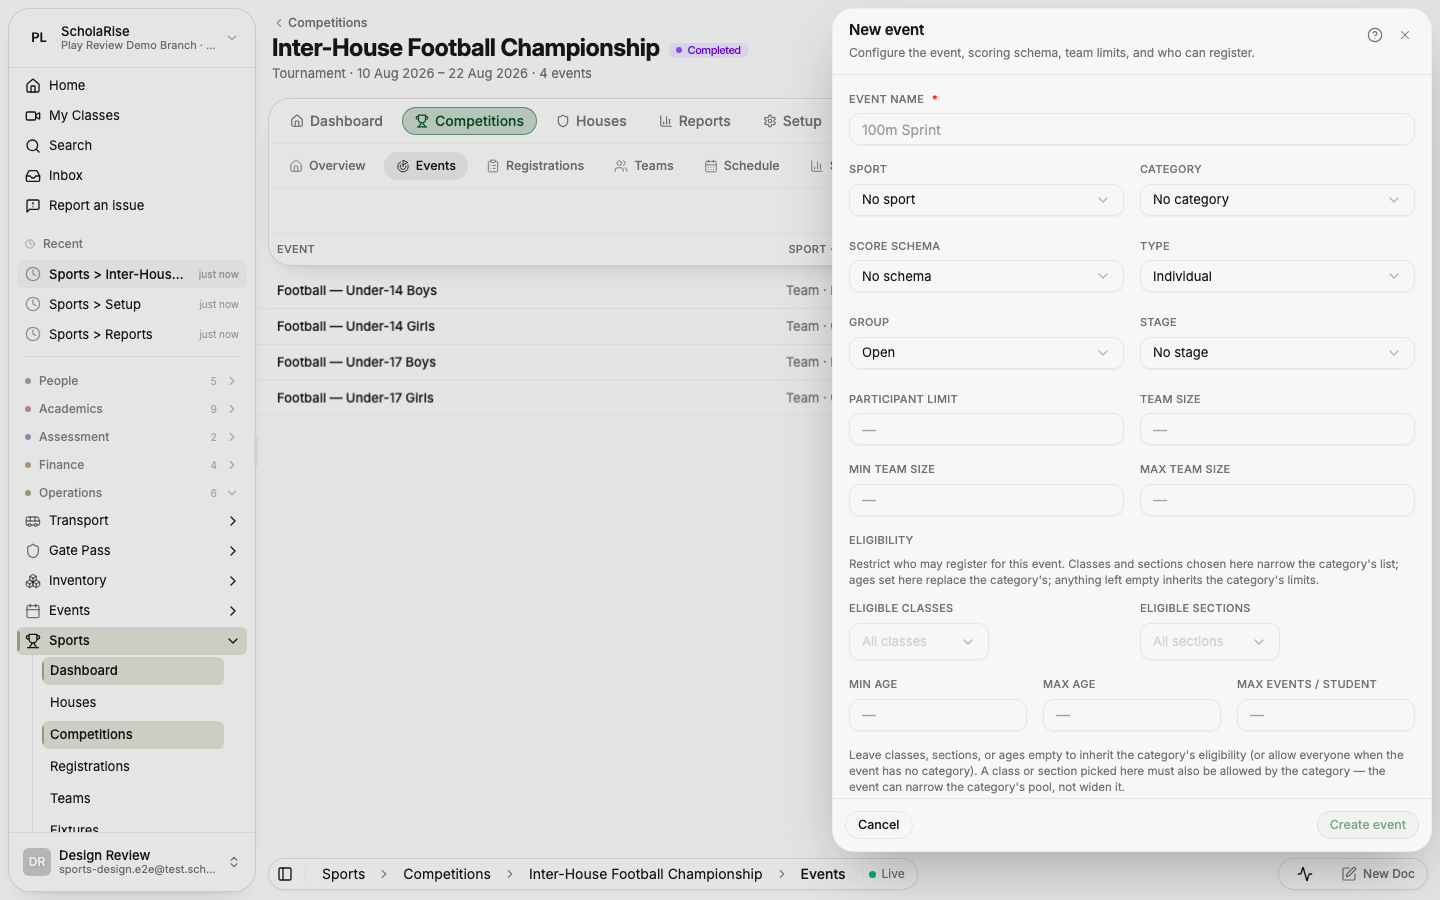Switch to the Reports tab

tap(695, 121)
